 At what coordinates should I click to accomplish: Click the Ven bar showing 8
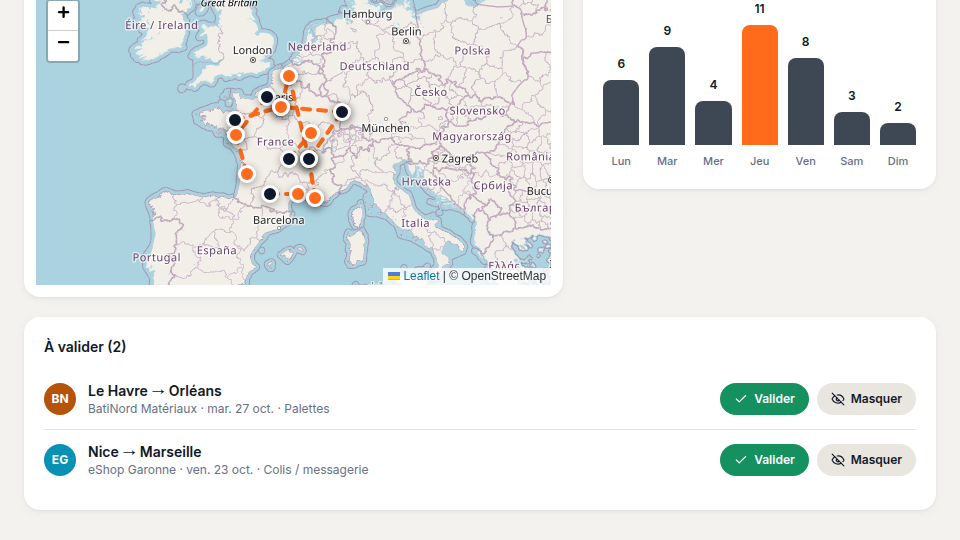806,102
